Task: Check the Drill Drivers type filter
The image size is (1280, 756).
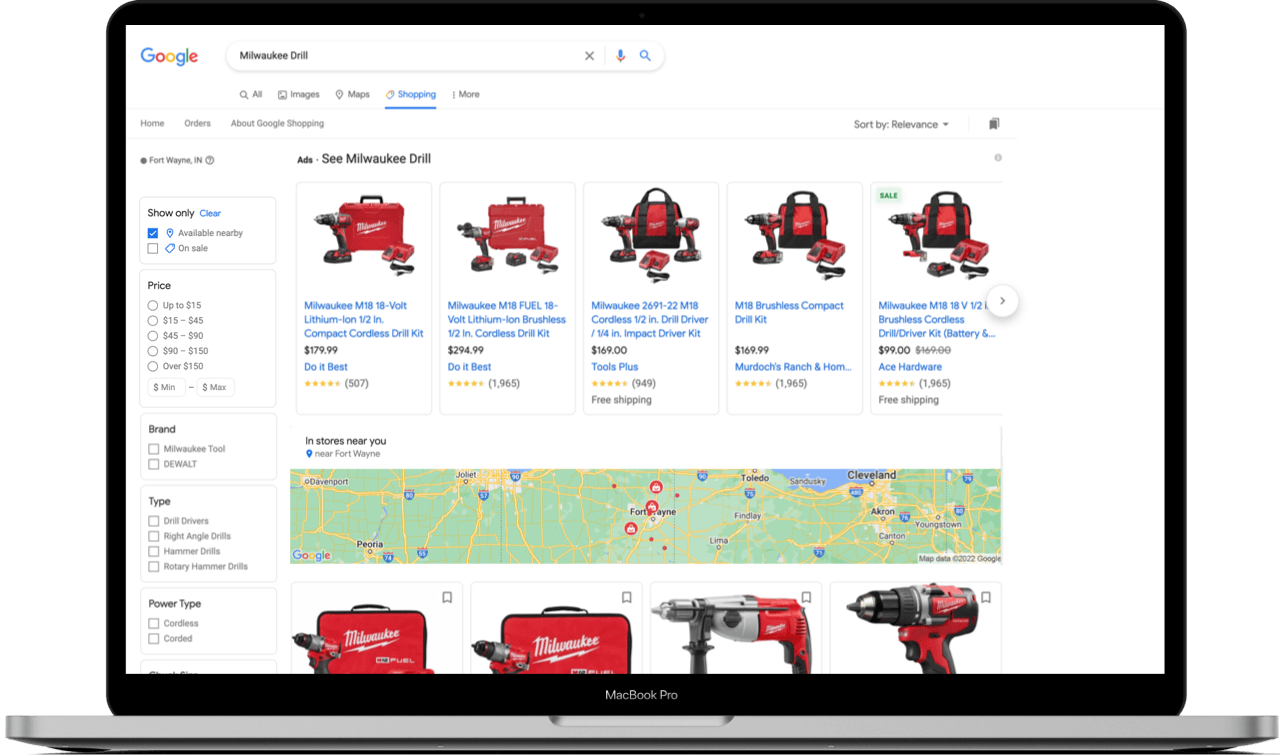Action: [x=153, y=521]
